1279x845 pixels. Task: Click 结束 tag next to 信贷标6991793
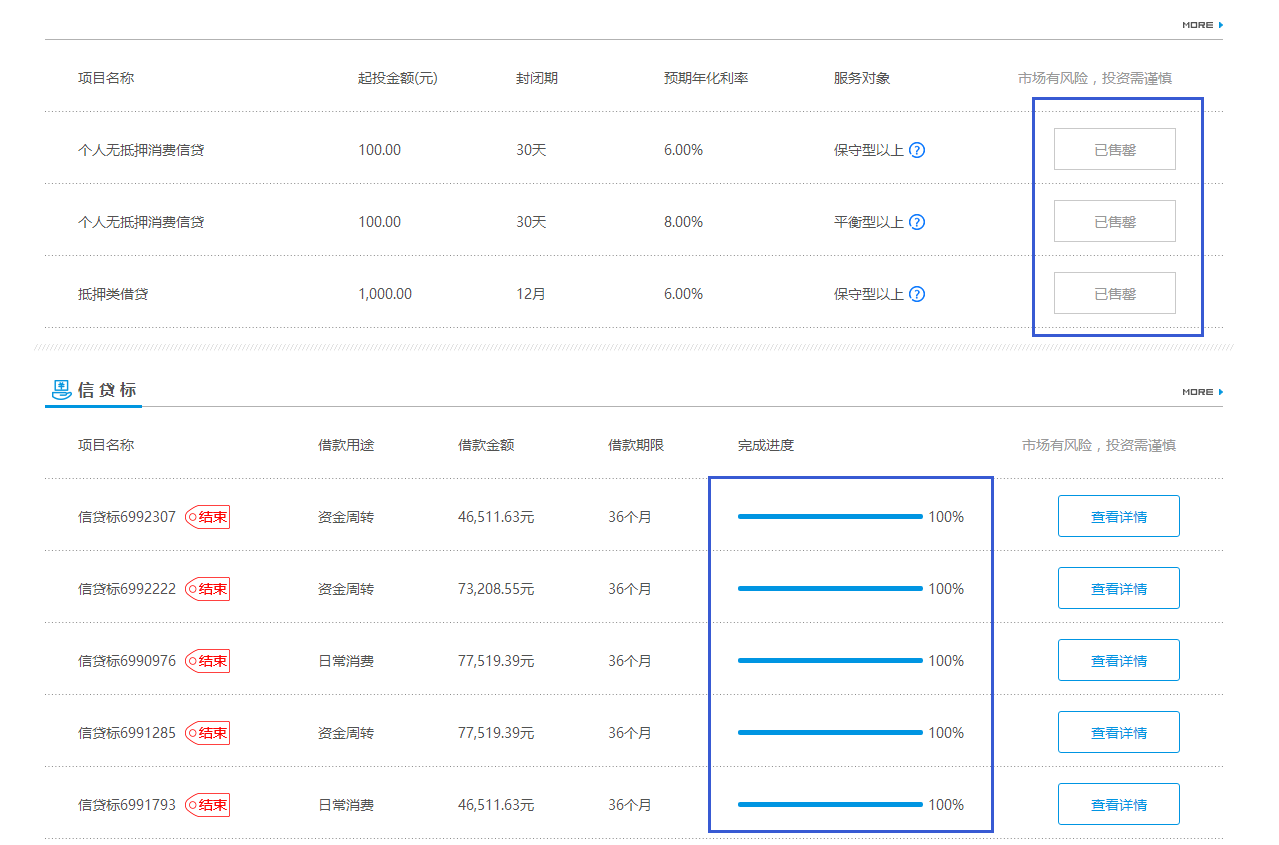(208, 805)
